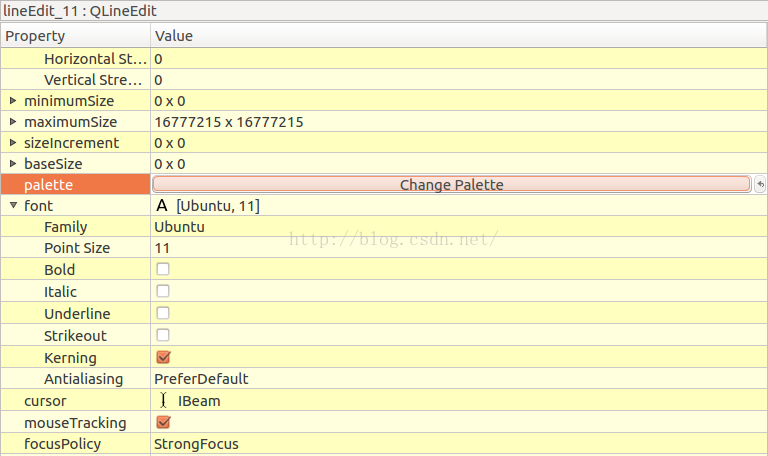The image size is (768, 456).
Task: Expand the minimumSize property
Action: [13, 100]
